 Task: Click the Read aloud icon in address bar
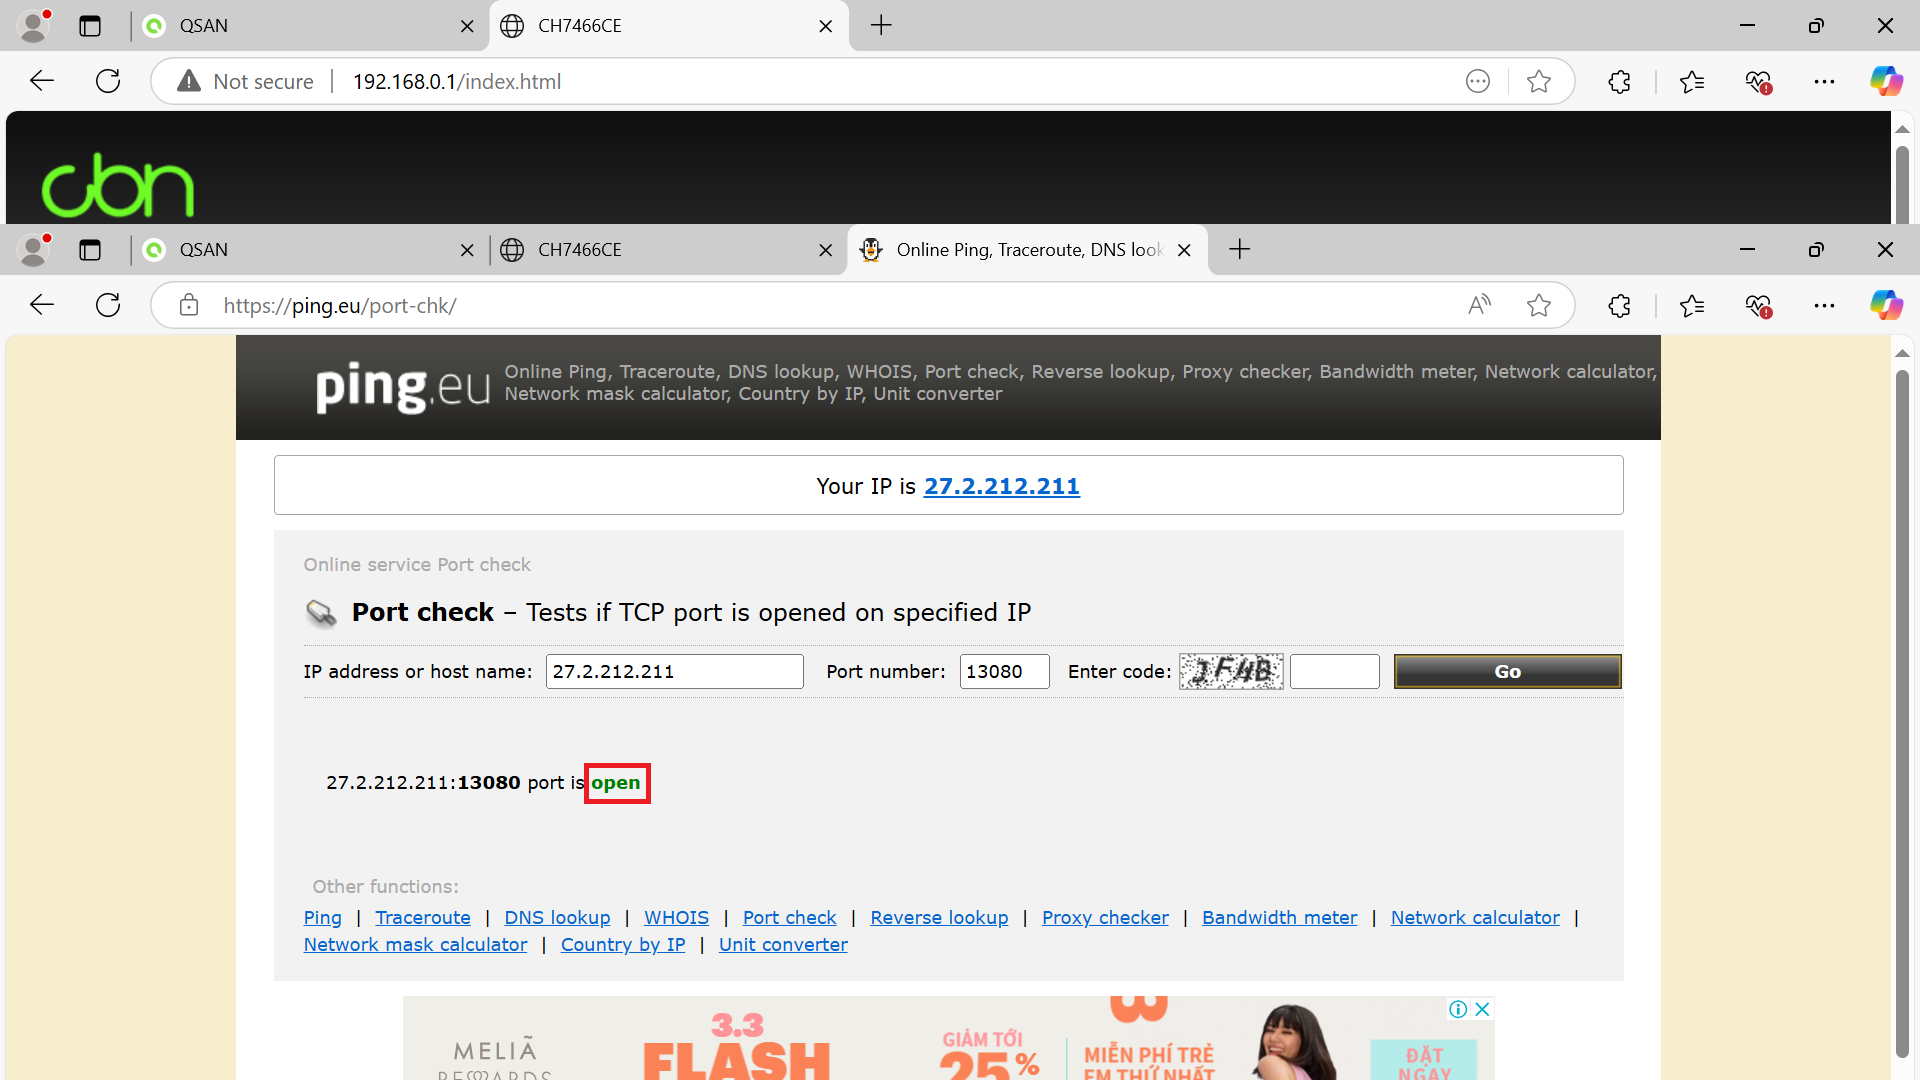click(1479, 305)
